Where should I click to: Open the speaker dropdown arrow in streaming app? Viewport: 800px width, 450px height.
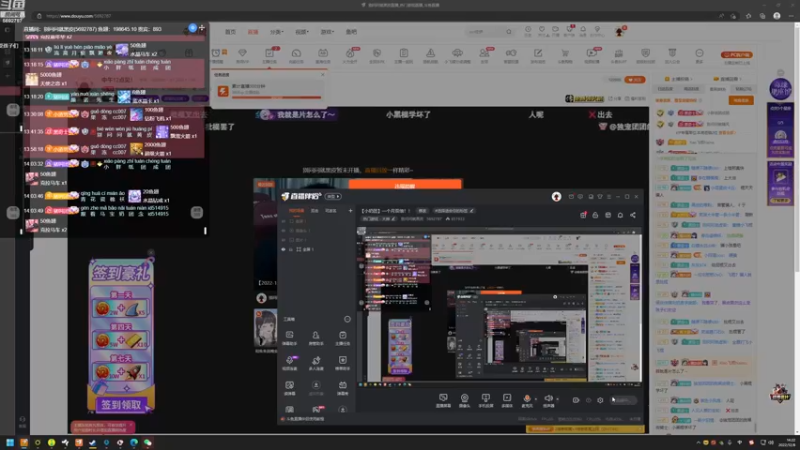coord(557,398)
